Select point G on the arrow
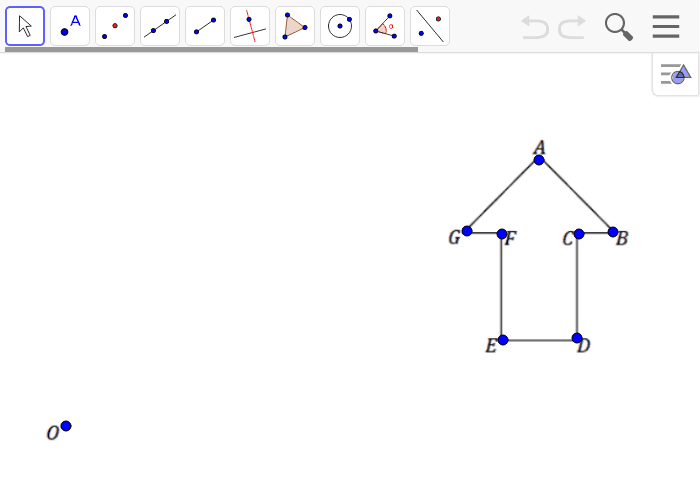Screen dimensions: 700x500 coord(467,231)
